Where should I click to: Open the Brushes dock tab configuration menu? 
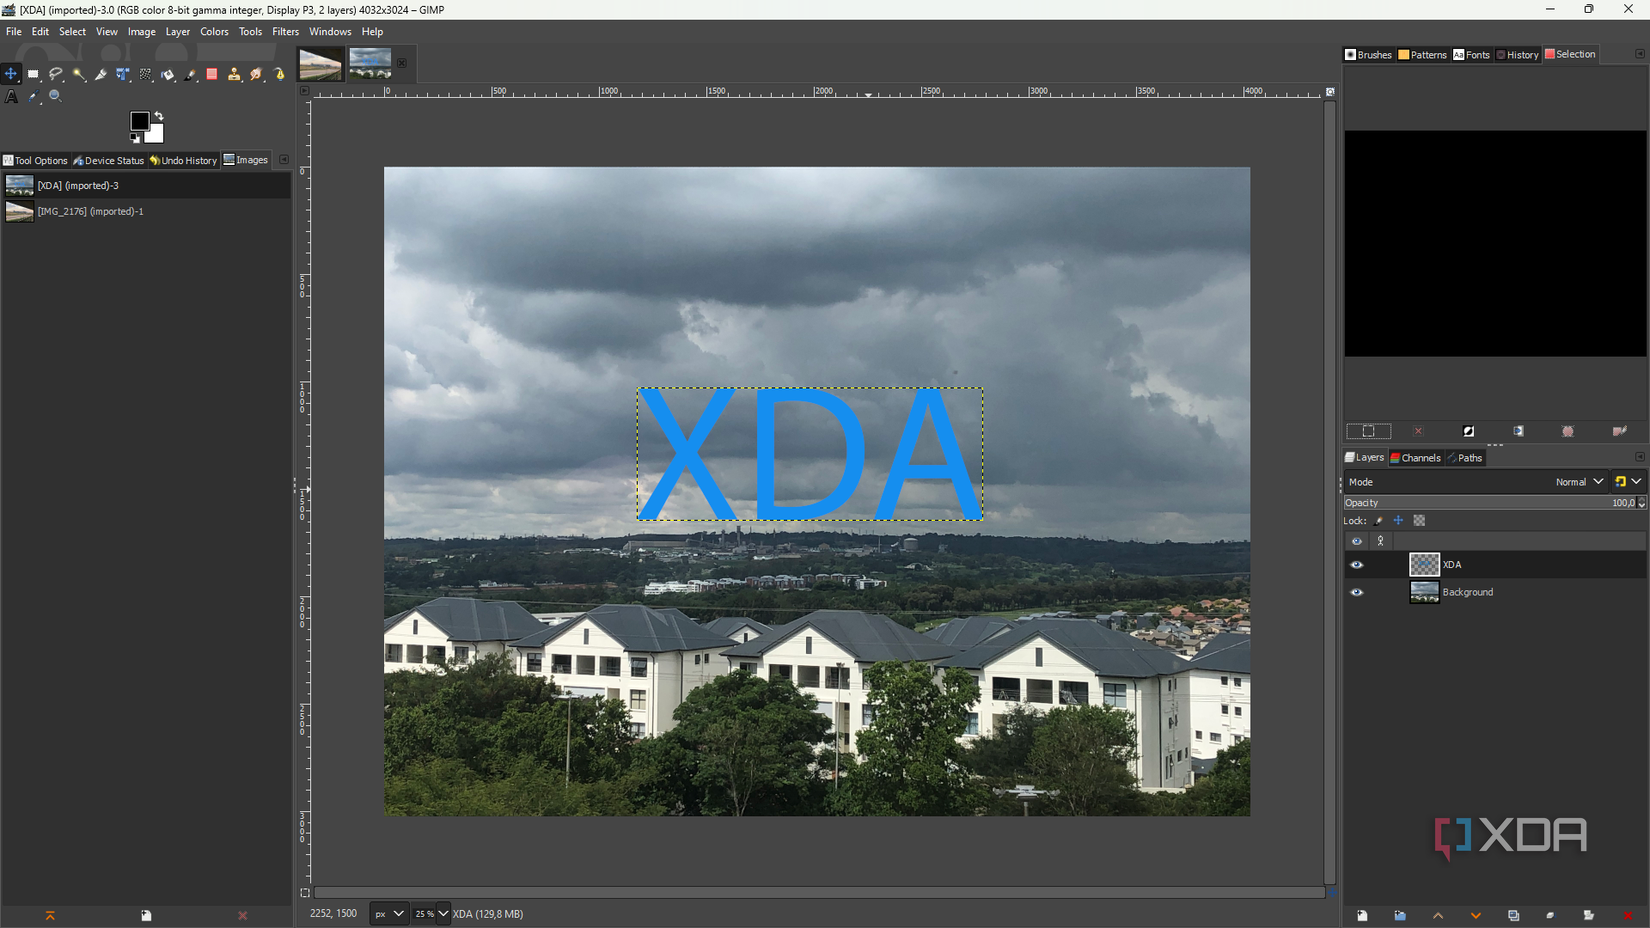pos(1640,54)
